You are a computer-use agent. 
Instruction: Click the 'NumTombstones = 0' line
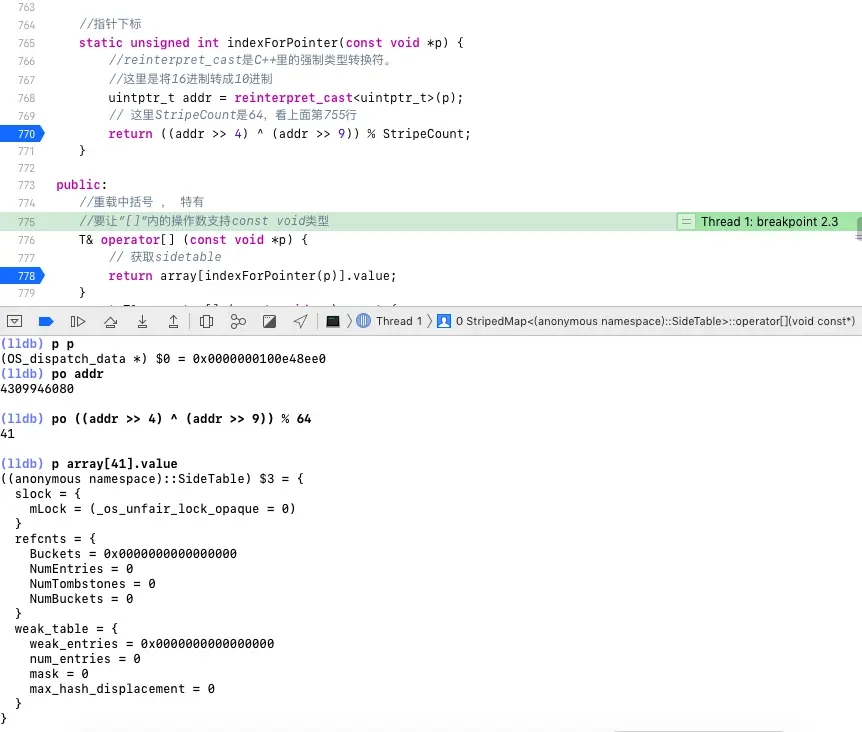click(x=92, y=584)
